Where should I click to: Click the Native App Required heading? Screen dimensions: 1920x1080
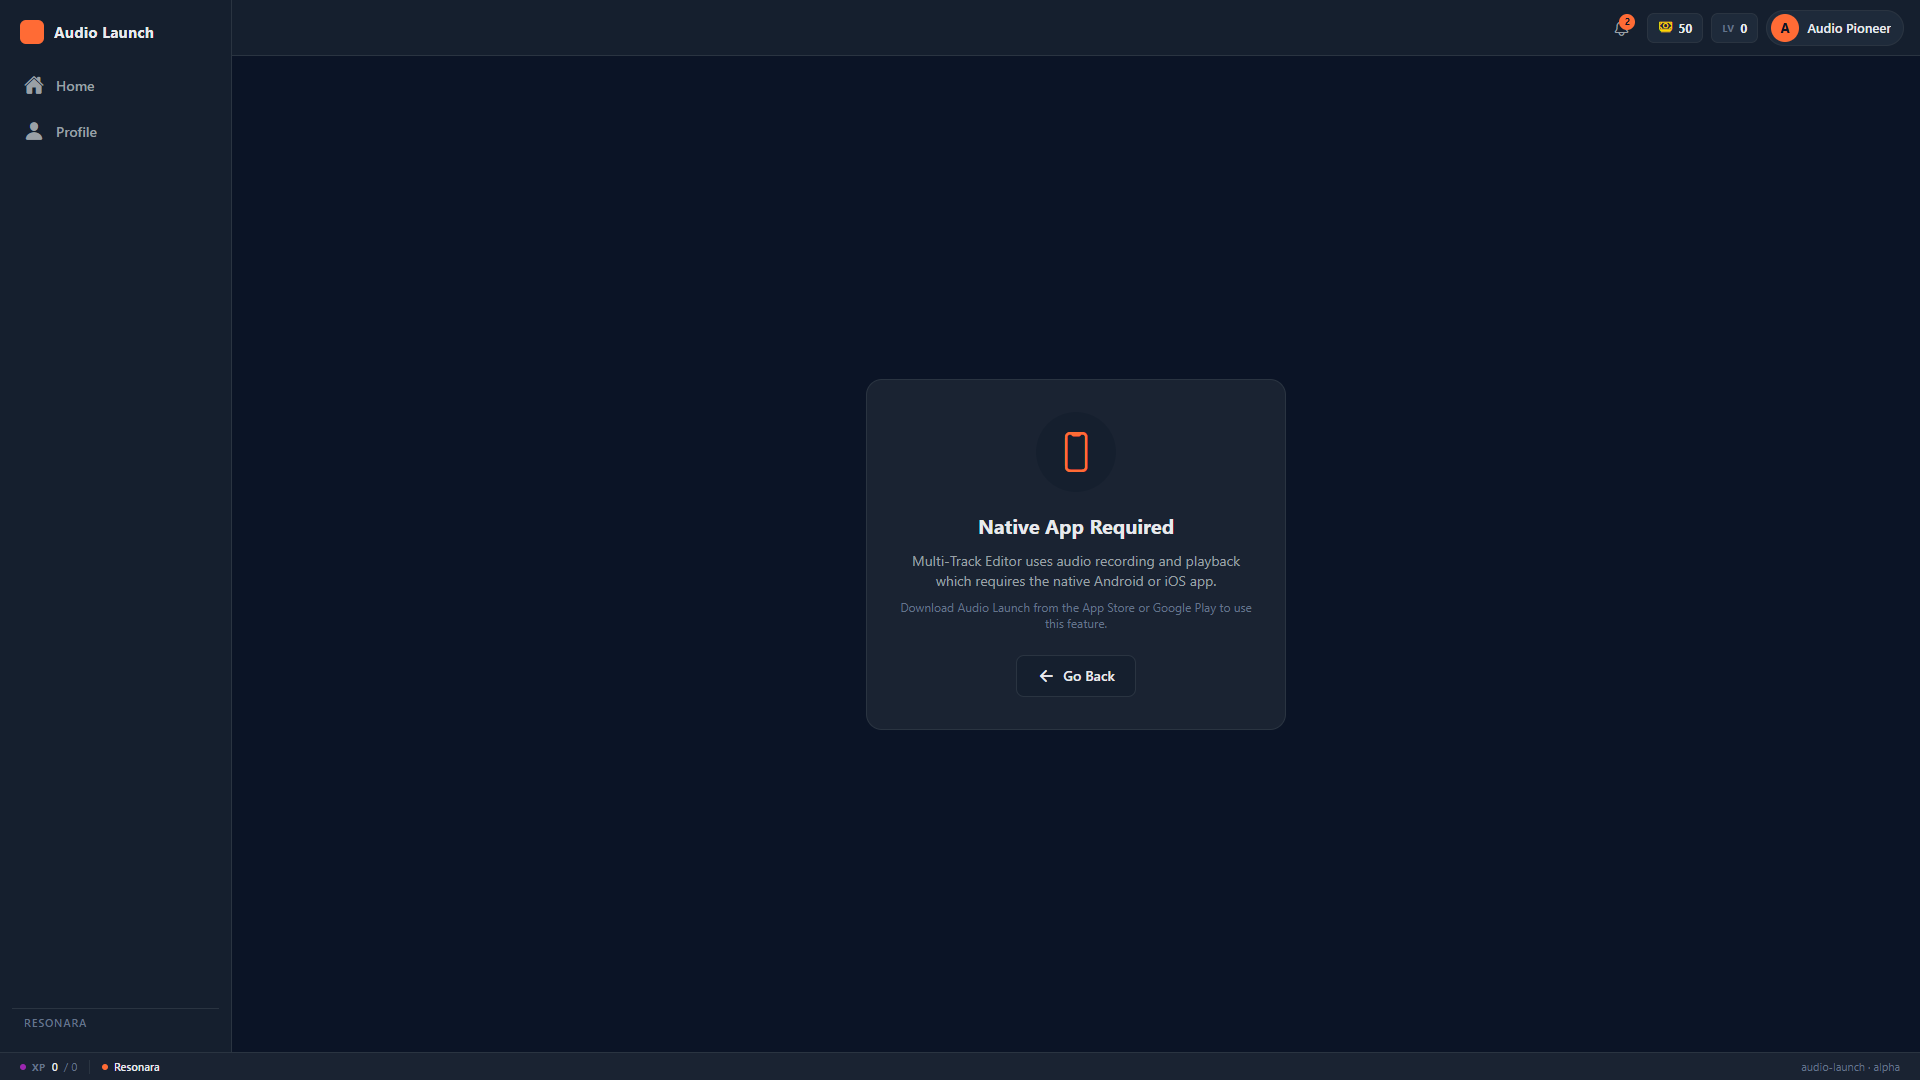click(1076, 527)
